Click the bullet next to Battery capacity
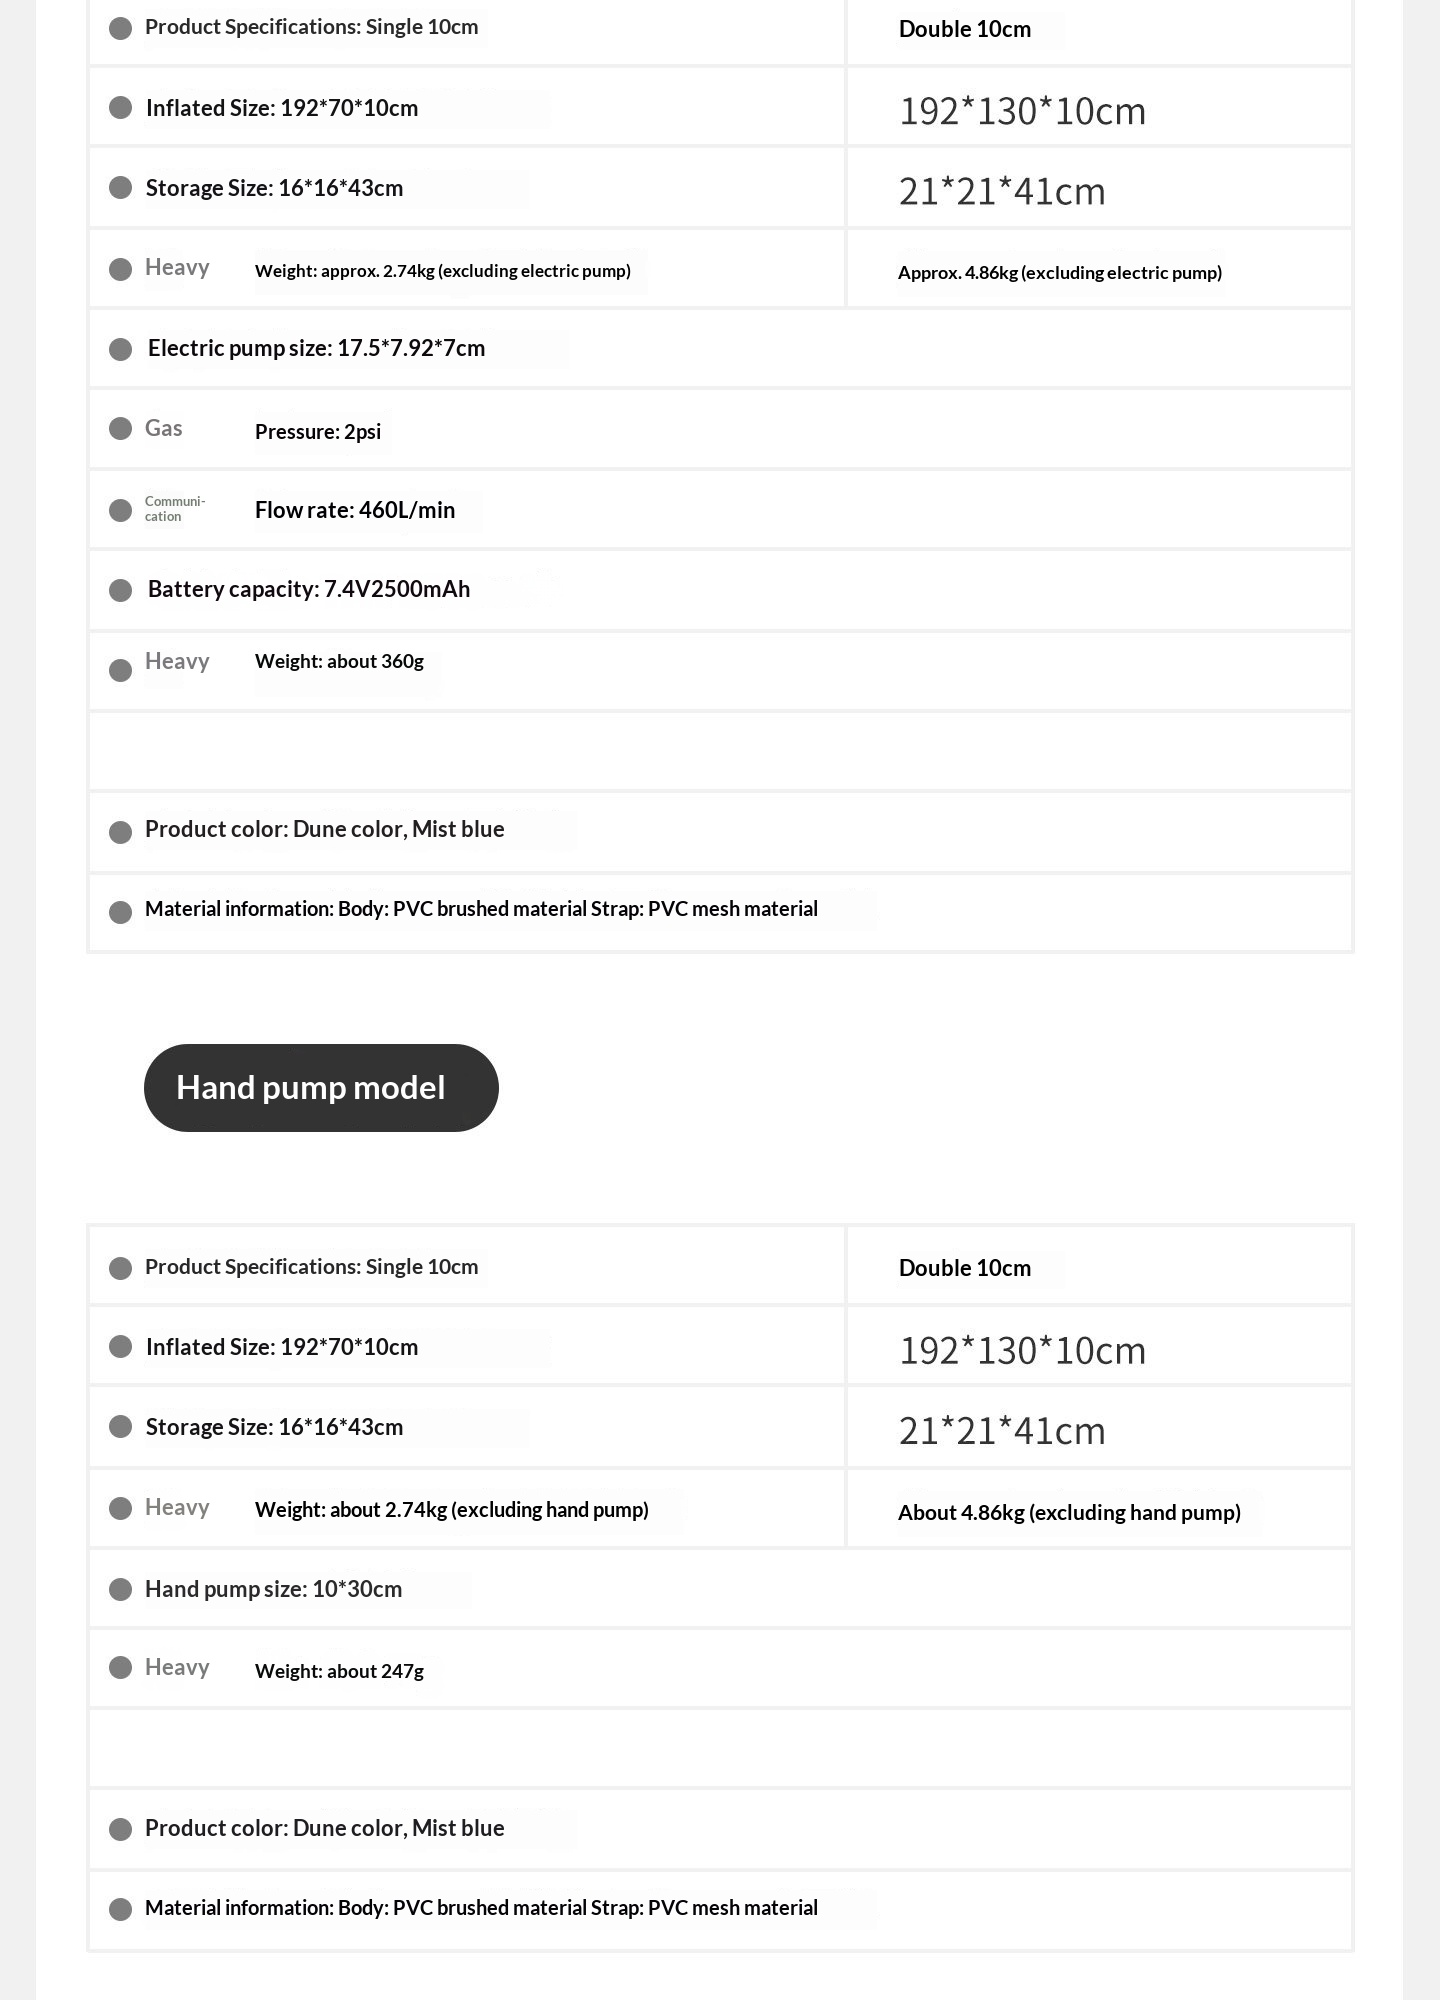The height and width of the screenshot is (2000, 1440). (121, 590)
